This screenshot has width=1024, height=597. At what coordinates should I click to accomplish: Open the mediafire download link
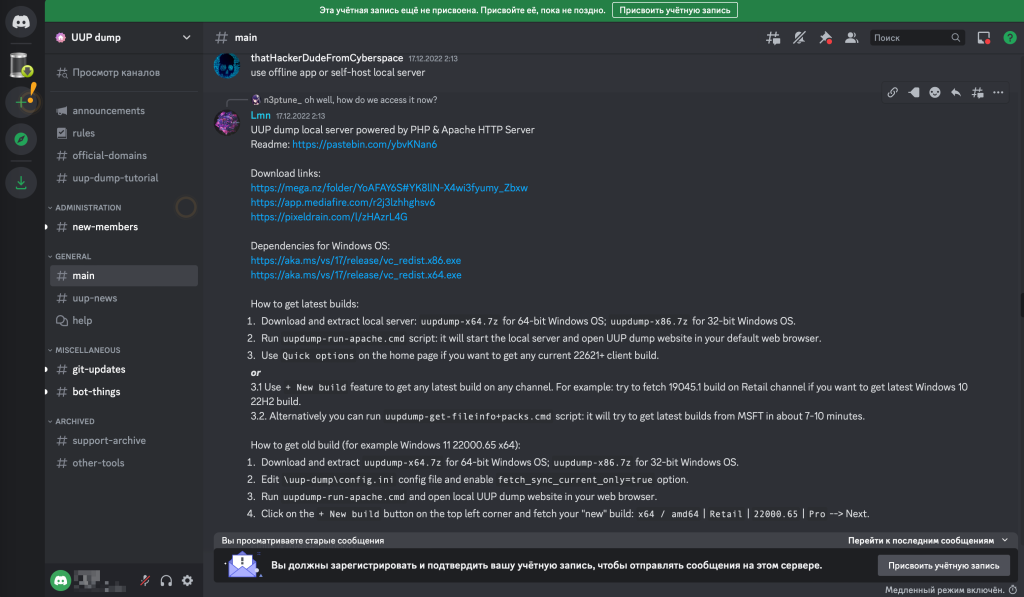[343, 202]
